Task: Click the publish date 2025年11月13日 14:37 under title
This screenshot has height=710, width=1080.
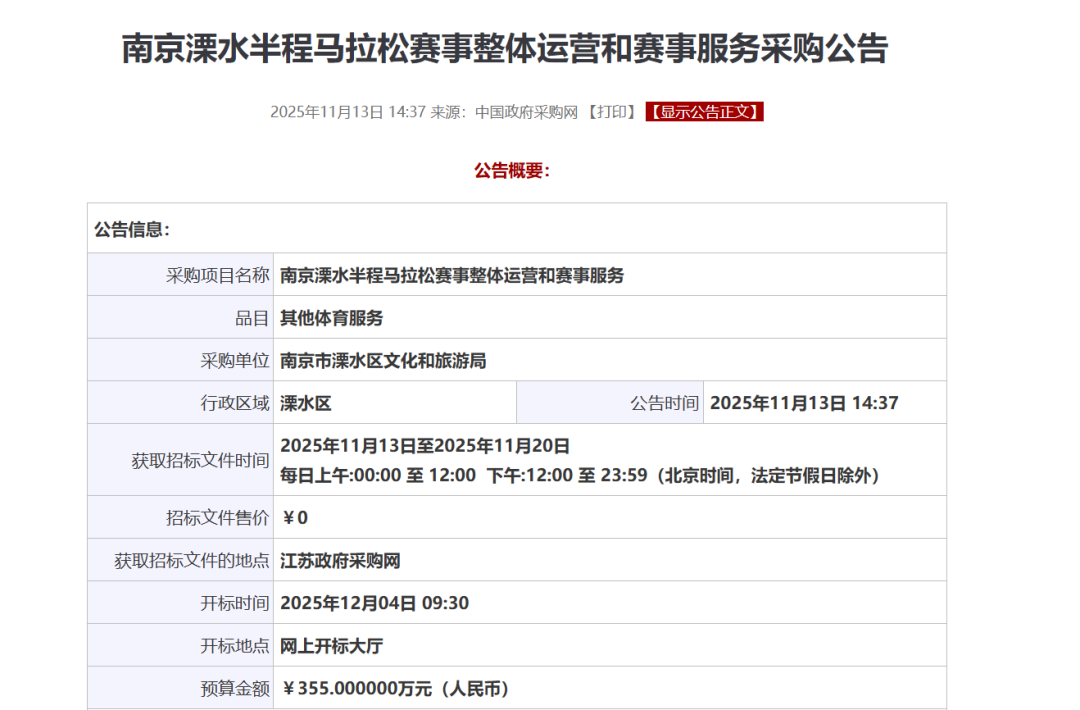Action: pyautogui.click(x=348, y=112)
